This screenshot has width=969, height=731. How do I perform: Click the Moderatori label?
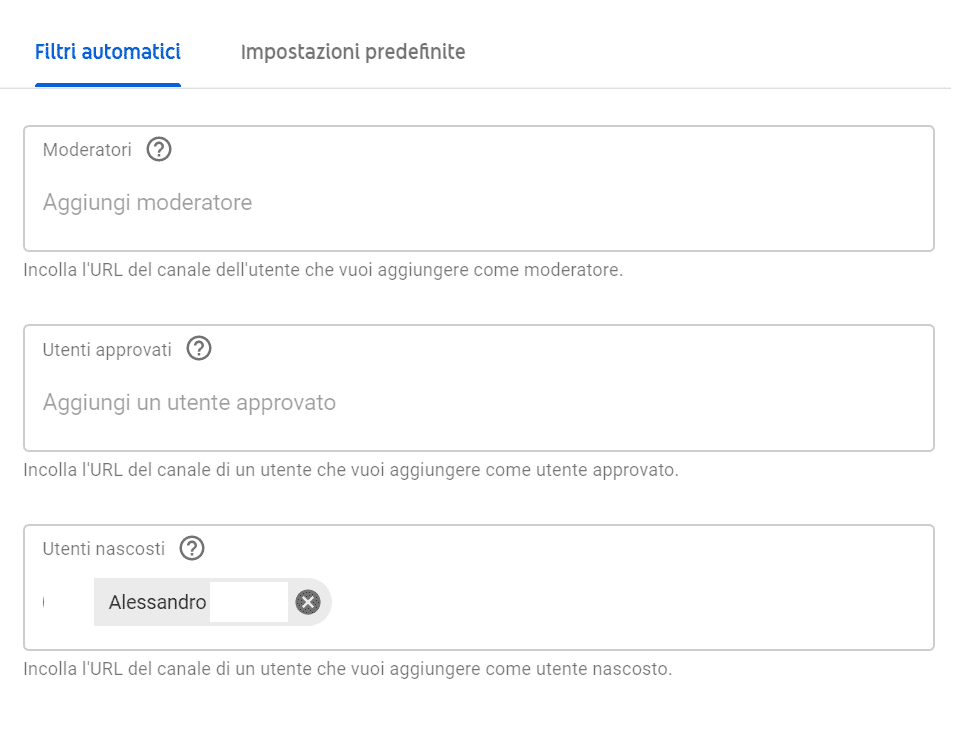tap(87, 150)
